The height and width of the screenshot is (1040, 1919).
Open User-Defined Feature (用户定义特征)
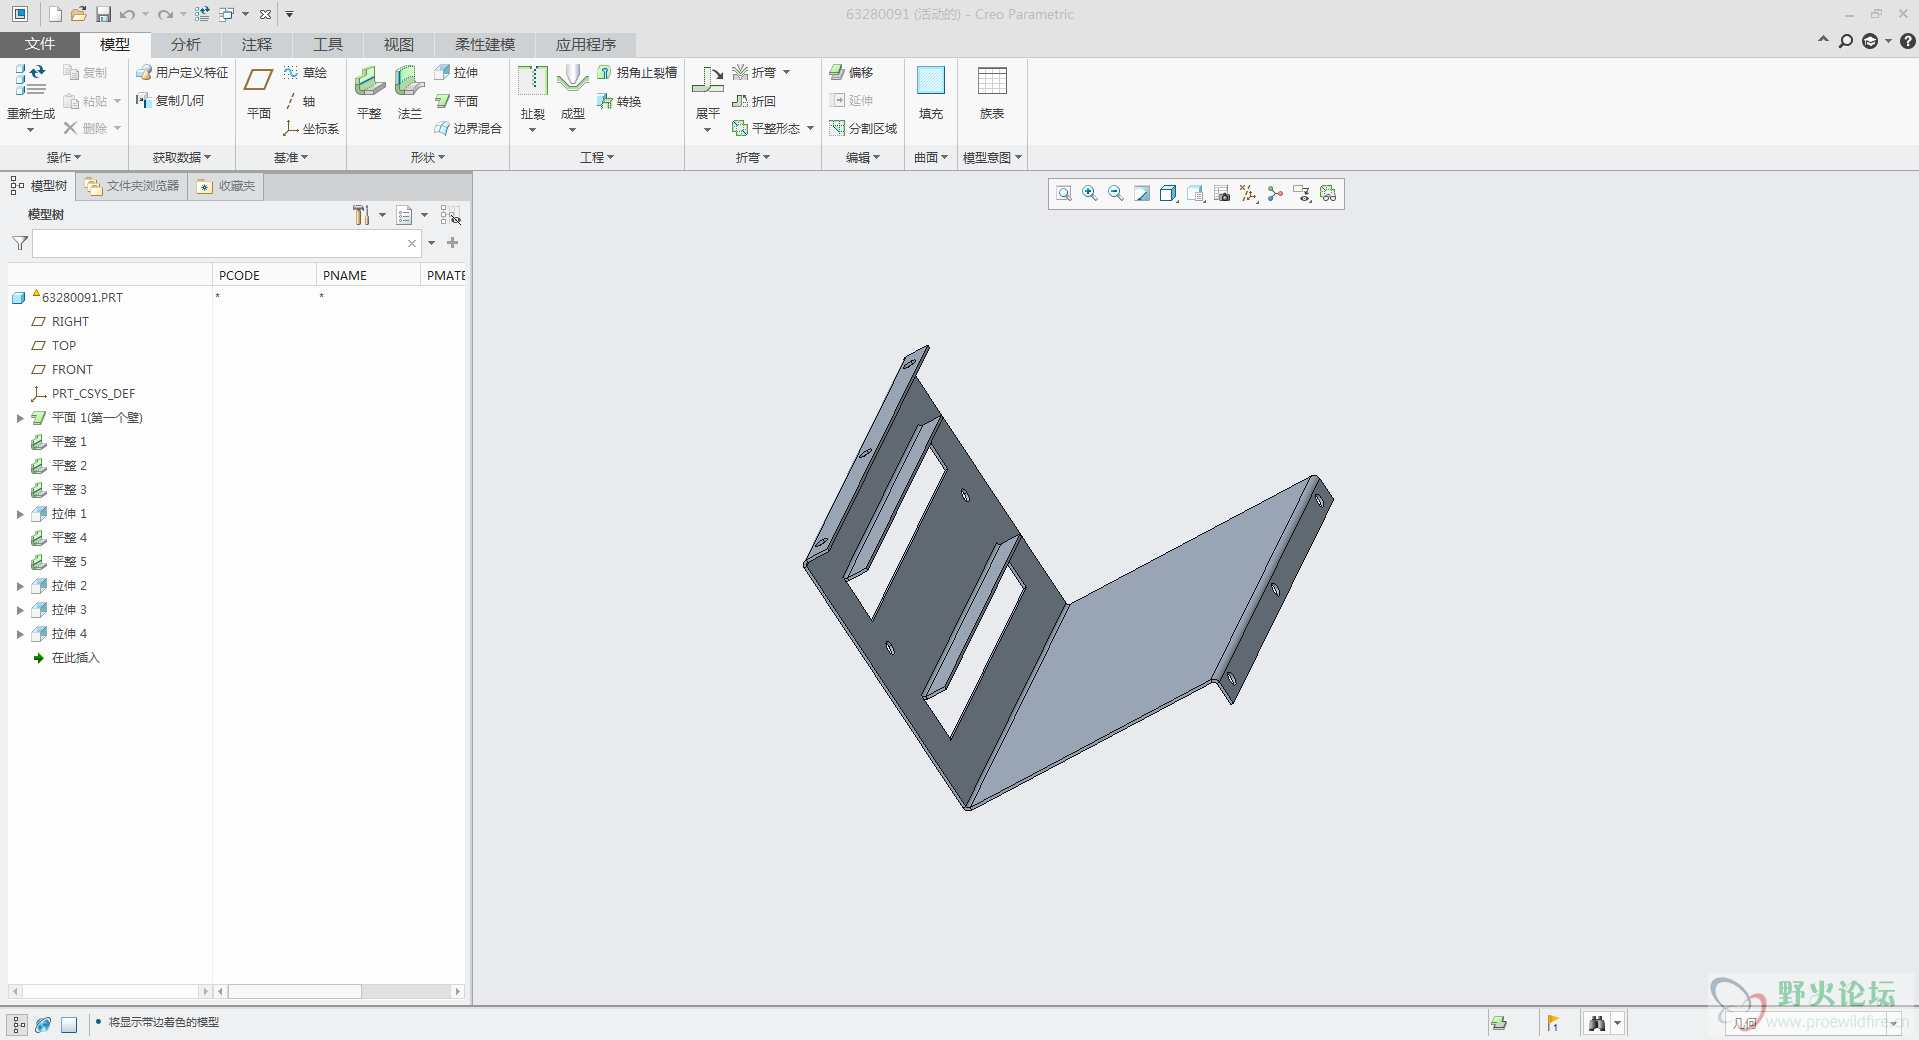(182, 72)
